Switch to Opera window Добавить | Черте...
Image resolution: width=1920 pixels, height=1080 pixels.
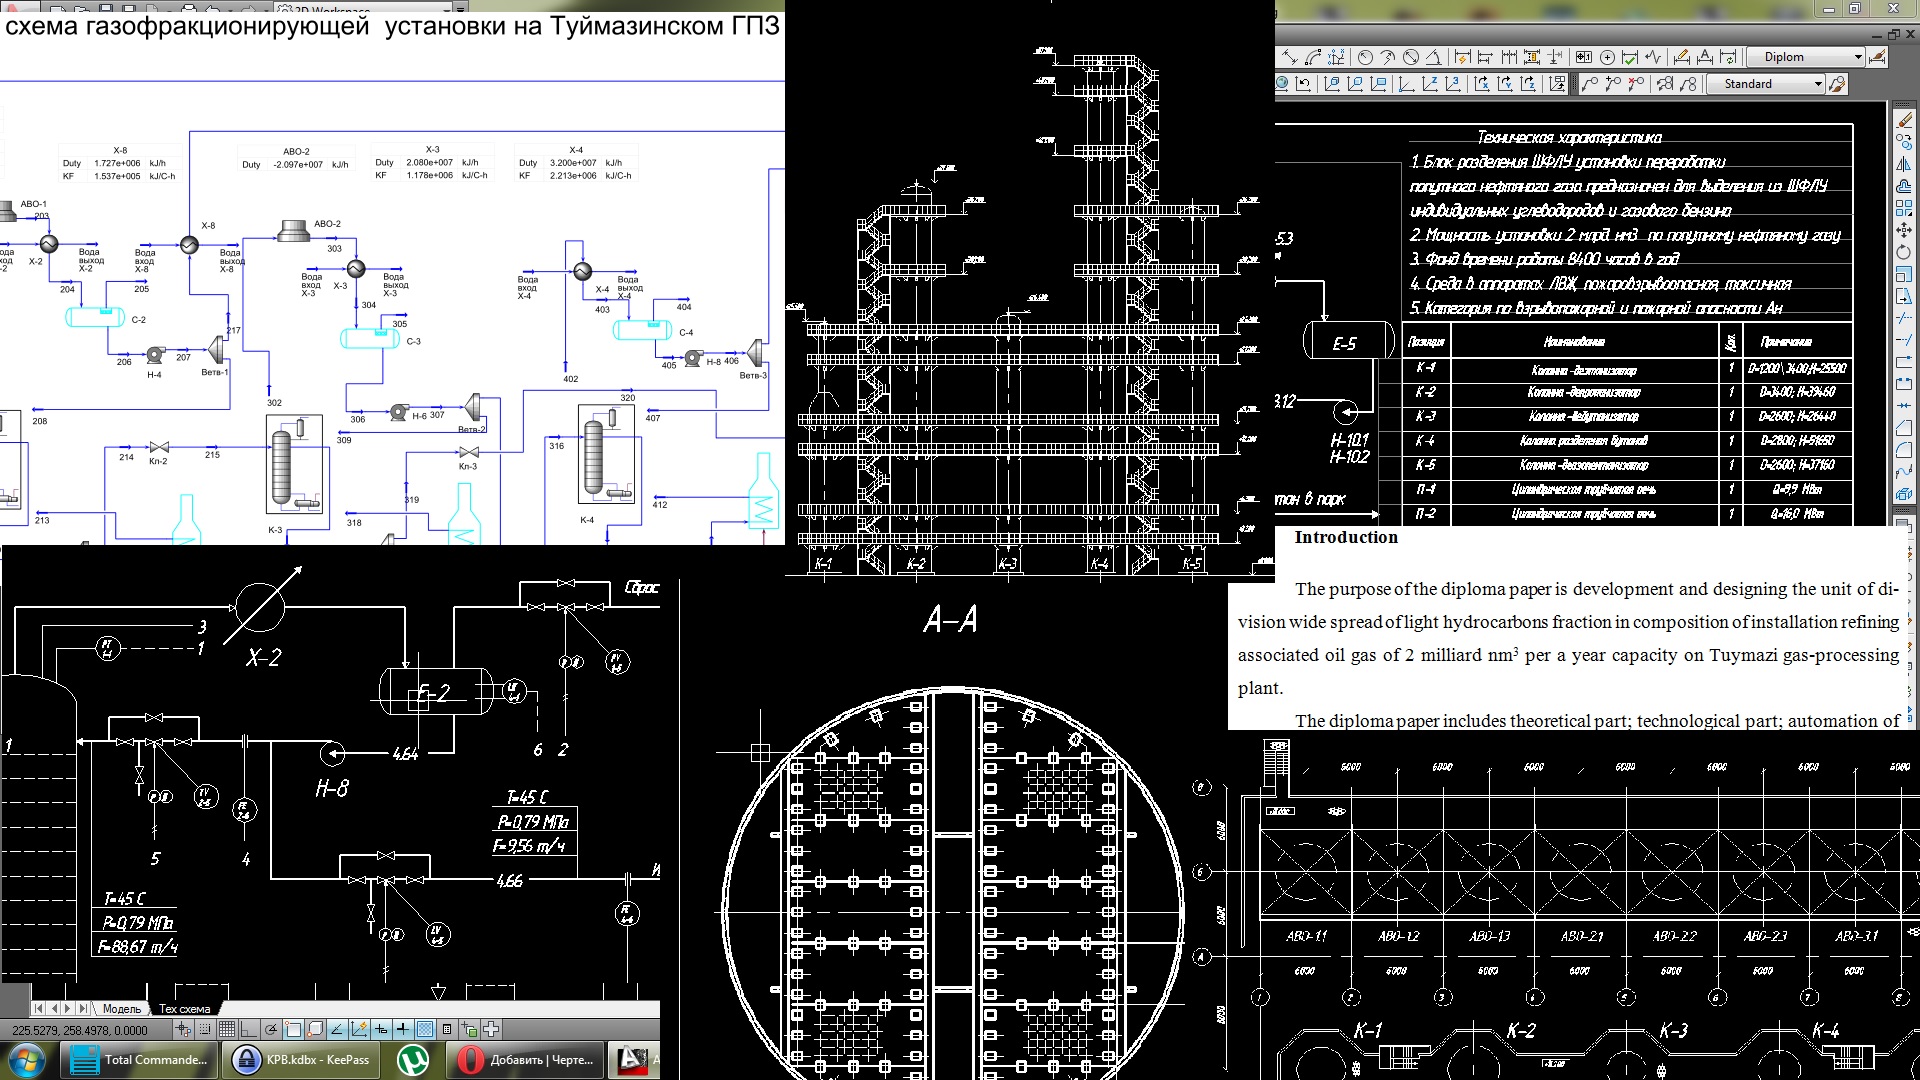point(526,1060)
